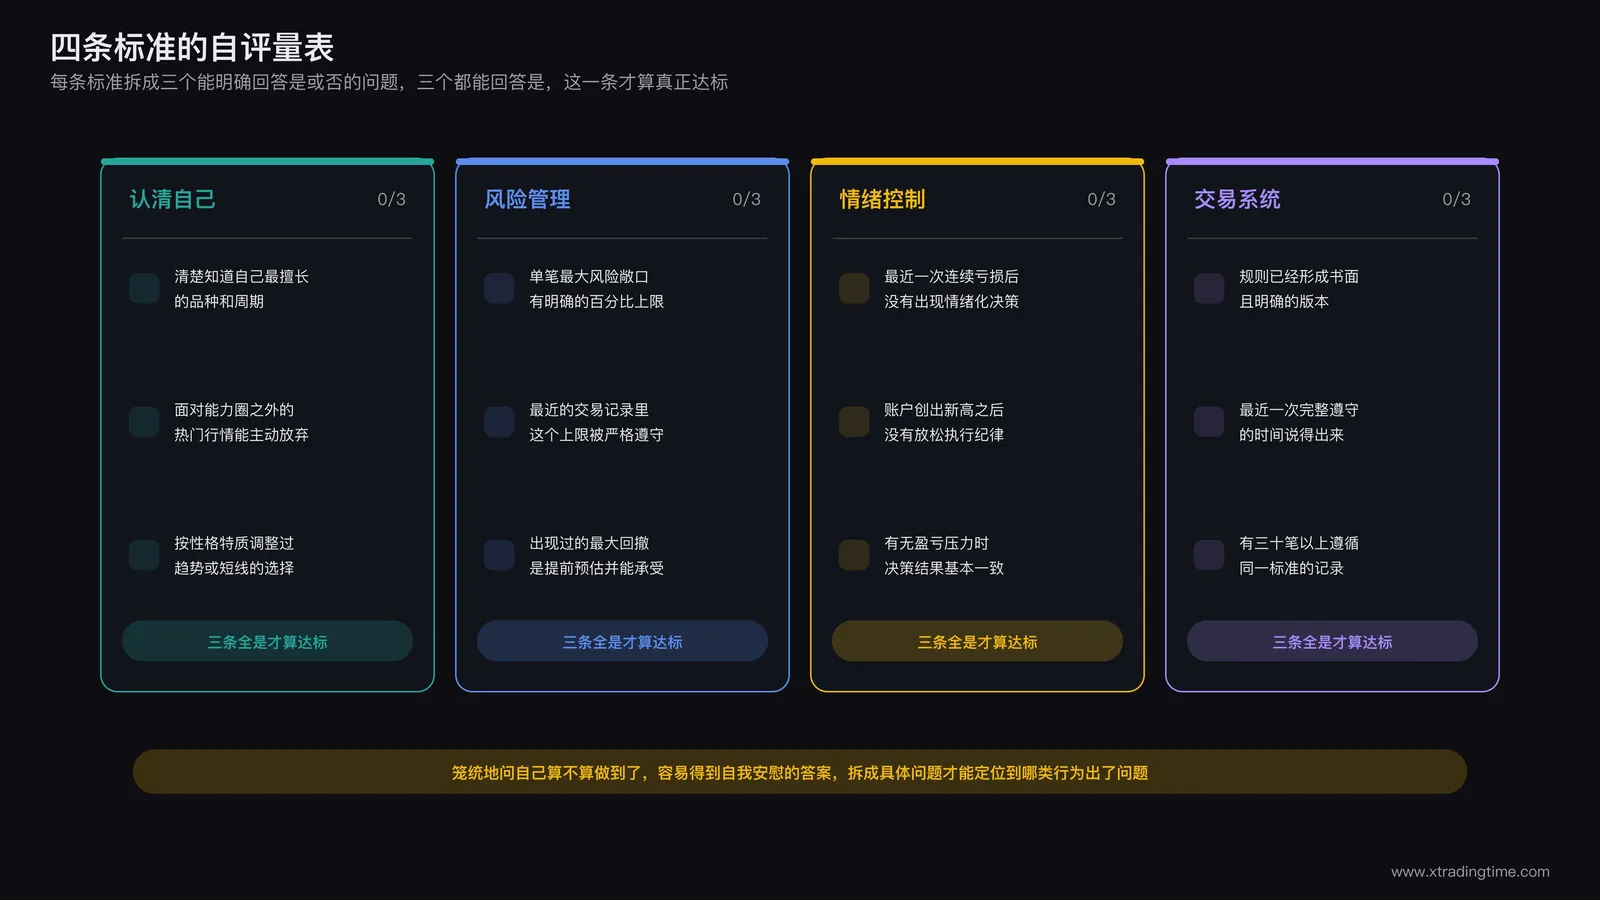1600x900 pixels.
Task: Click the 0/3 score in 认清自己 card
Action: pyautogui.click(x=392, y=199)
